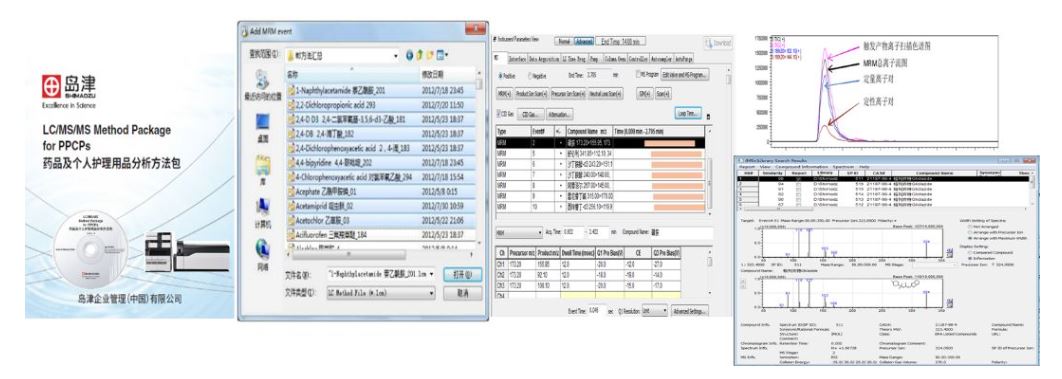Go back using blue arrow icon
1062x379 pixels.
pos(409,55)
